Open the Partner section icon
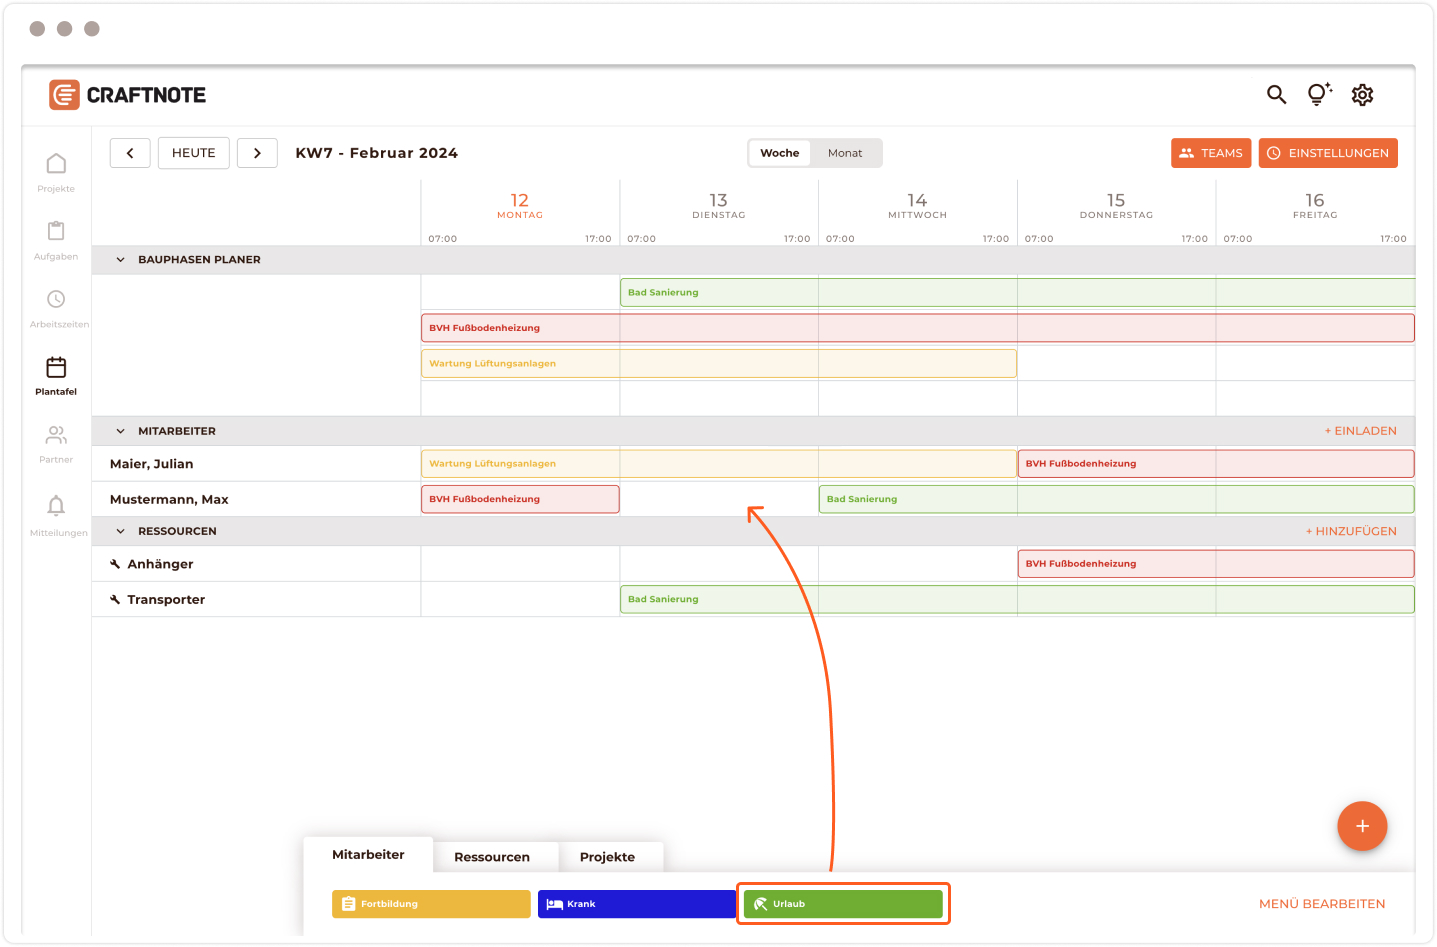The image size is (1437, 947). click(x=56, y=436)
